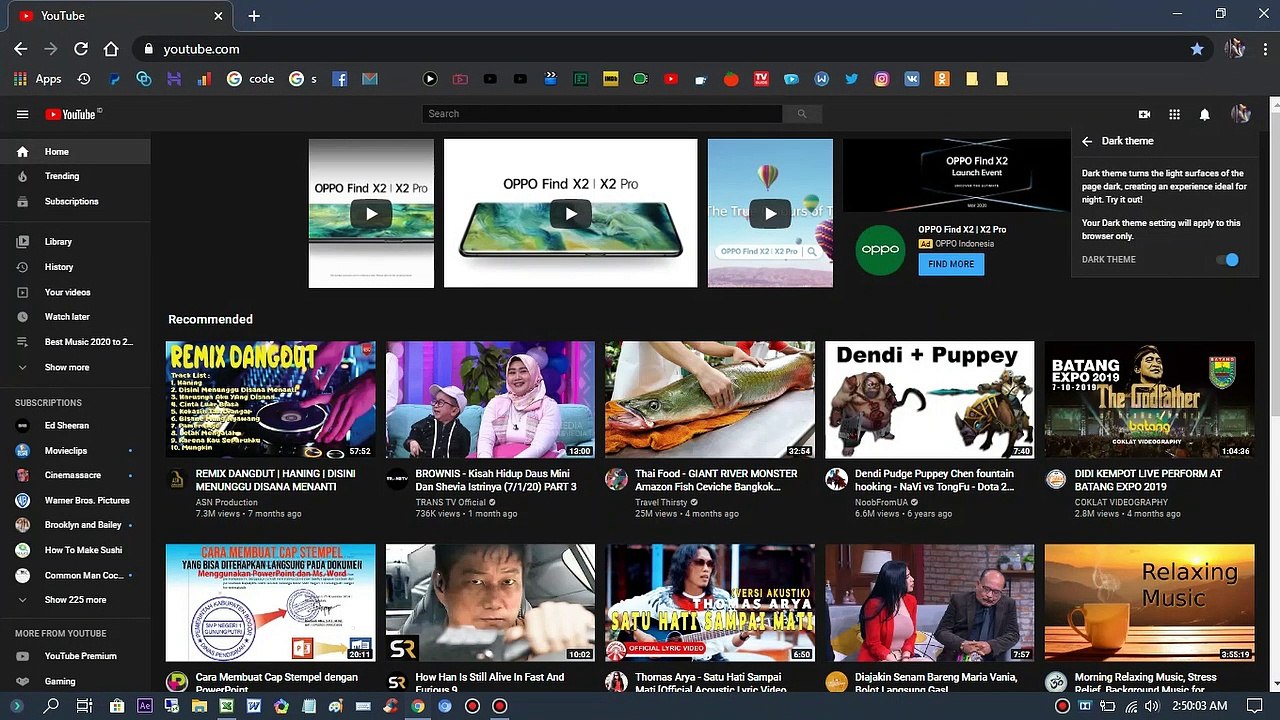This screenshot has height=720, width=1280.
Task: Open the Twitter bookmark
Action: click(851, 79)
